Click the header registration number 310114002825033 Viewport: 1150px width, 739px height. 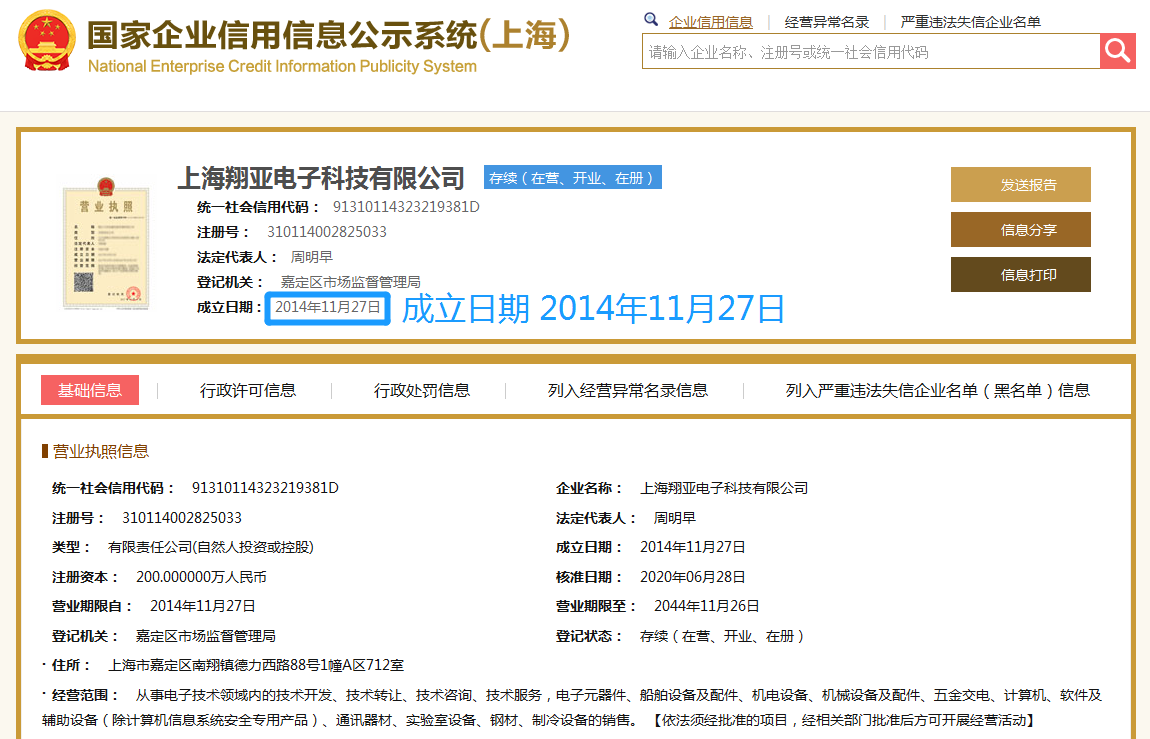tap(326, 232)
